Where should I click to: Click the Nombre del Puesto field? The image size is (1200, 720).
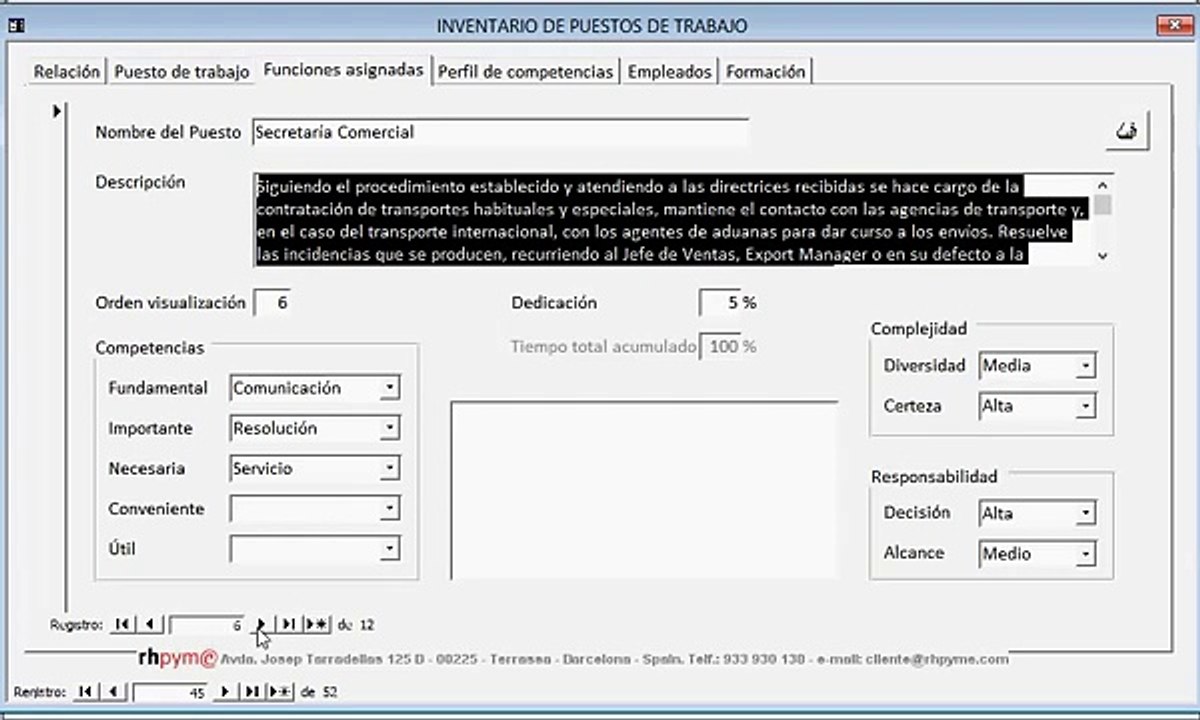pos(500,132)
